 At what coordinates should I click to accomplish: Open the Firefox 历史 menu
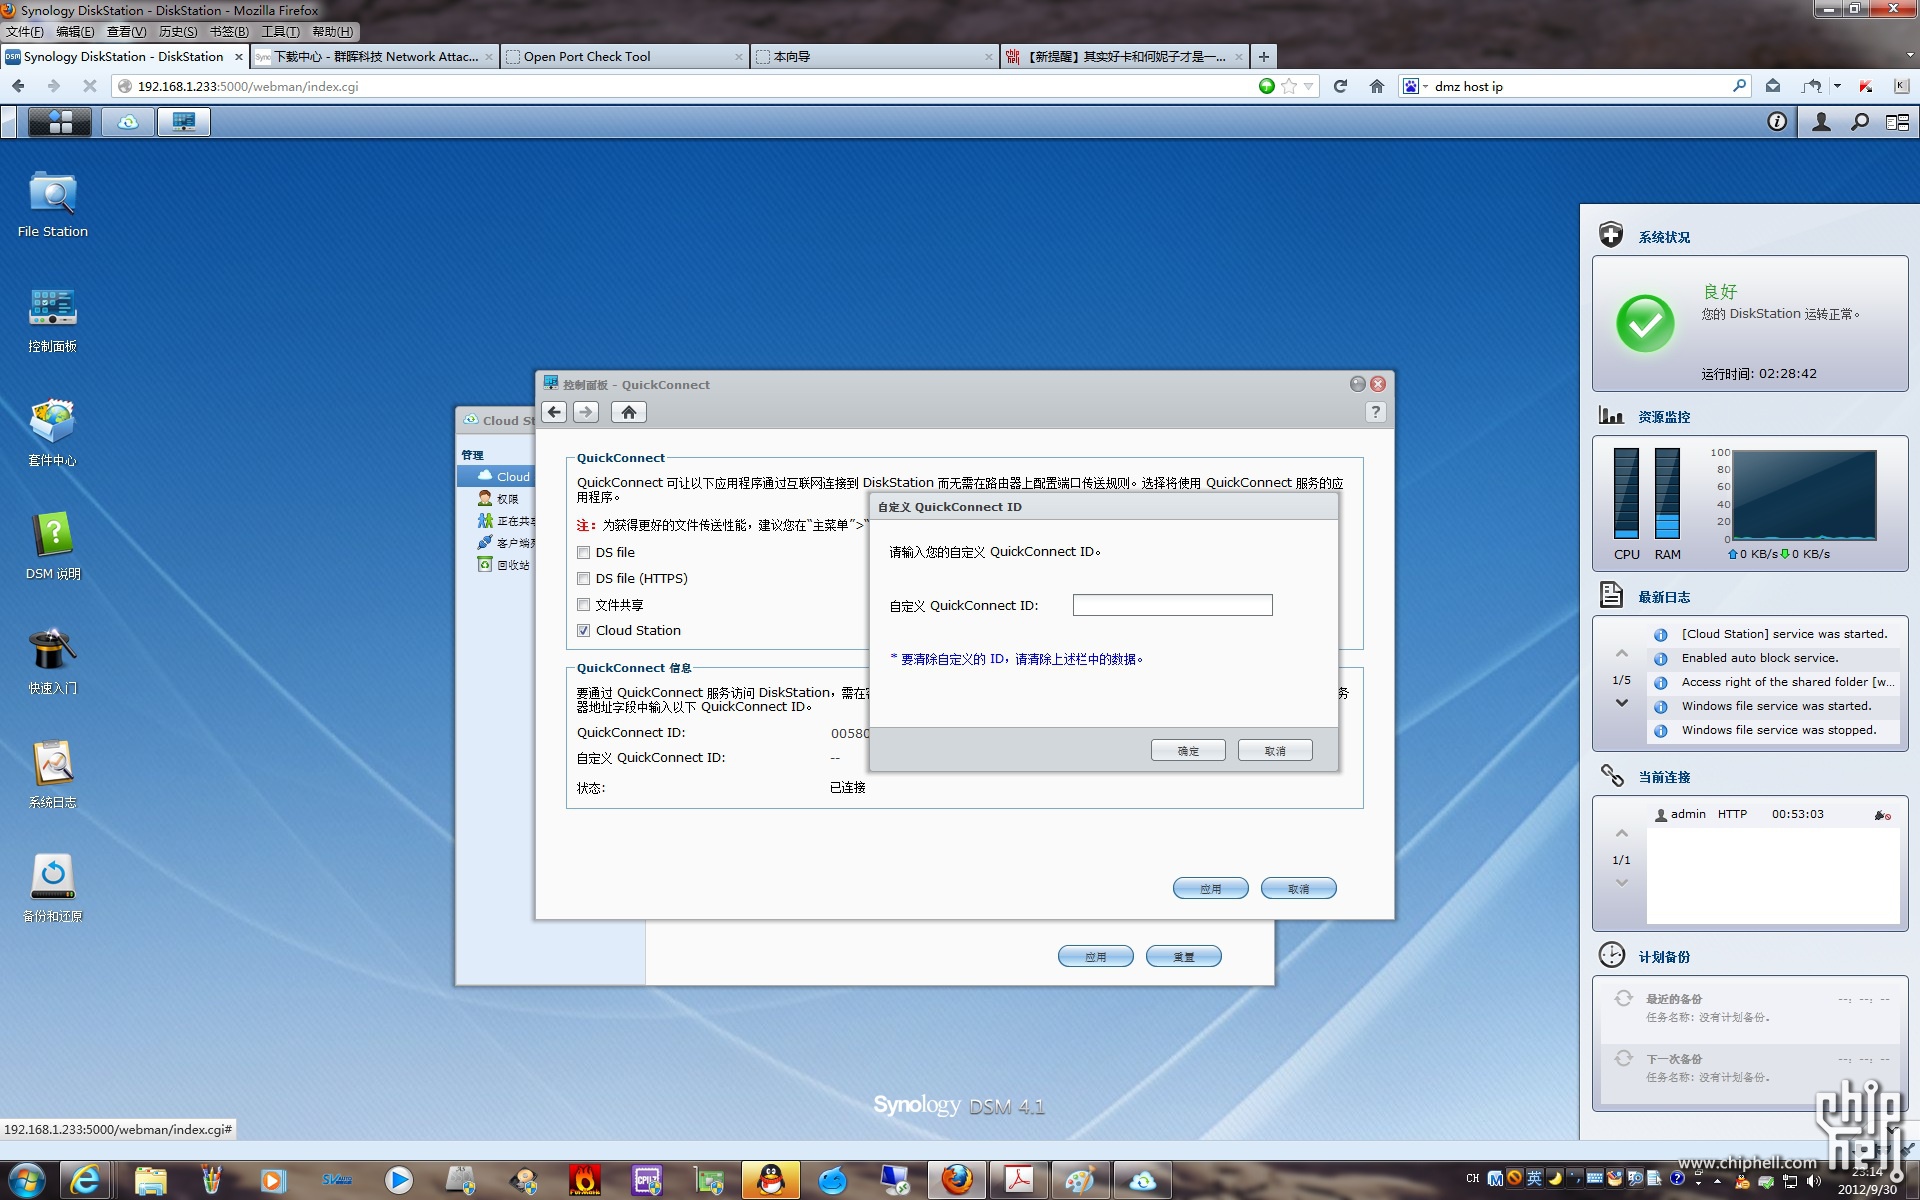point(178,32)
